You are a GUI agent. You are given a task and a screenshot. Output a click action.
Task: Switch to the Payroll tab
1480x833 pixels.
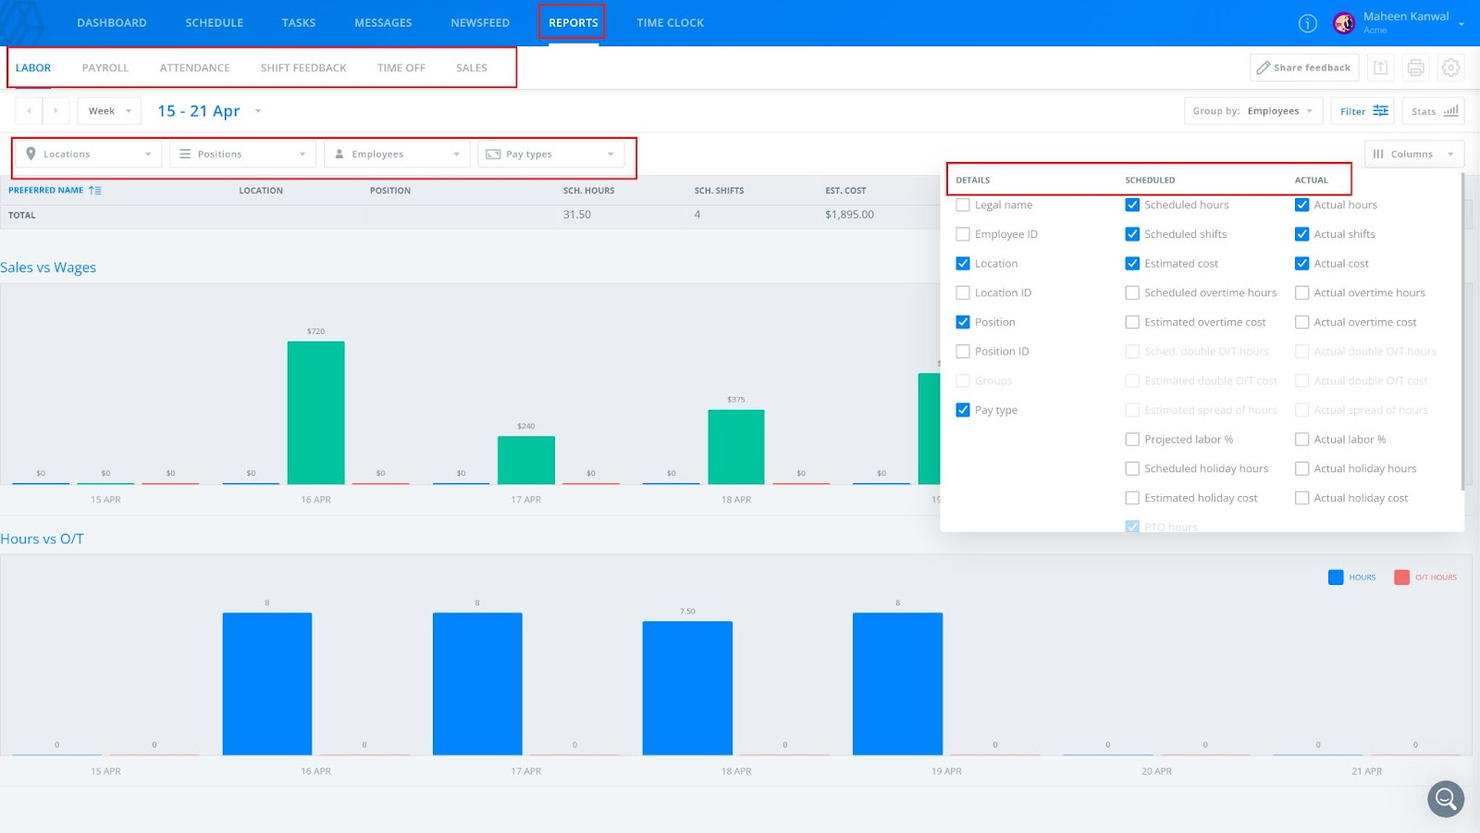105,68
